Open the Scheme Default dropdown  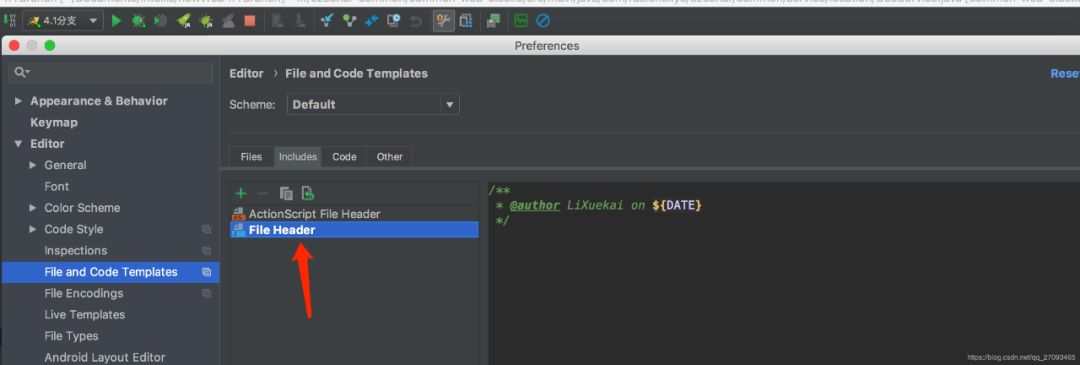[373, 105]
